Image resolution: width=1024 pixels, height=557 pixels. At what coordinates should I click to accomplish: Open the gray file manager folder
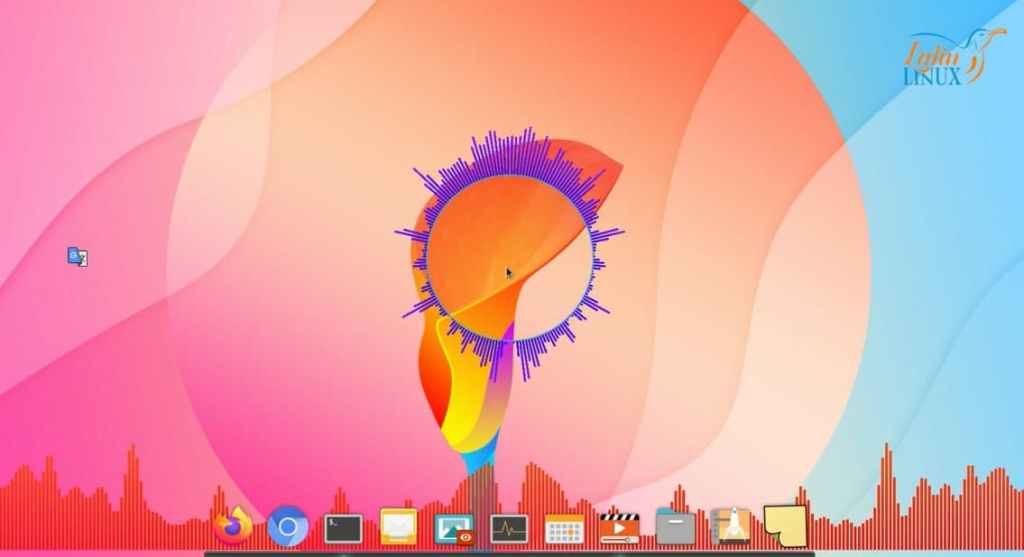pos(675,526)
